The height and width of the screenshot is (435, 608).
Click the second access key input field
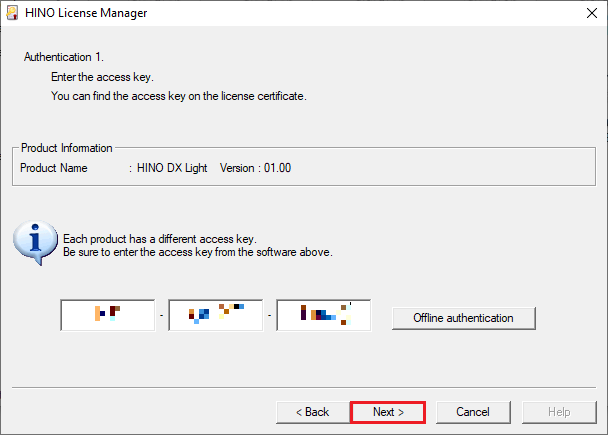pos(216,315)
